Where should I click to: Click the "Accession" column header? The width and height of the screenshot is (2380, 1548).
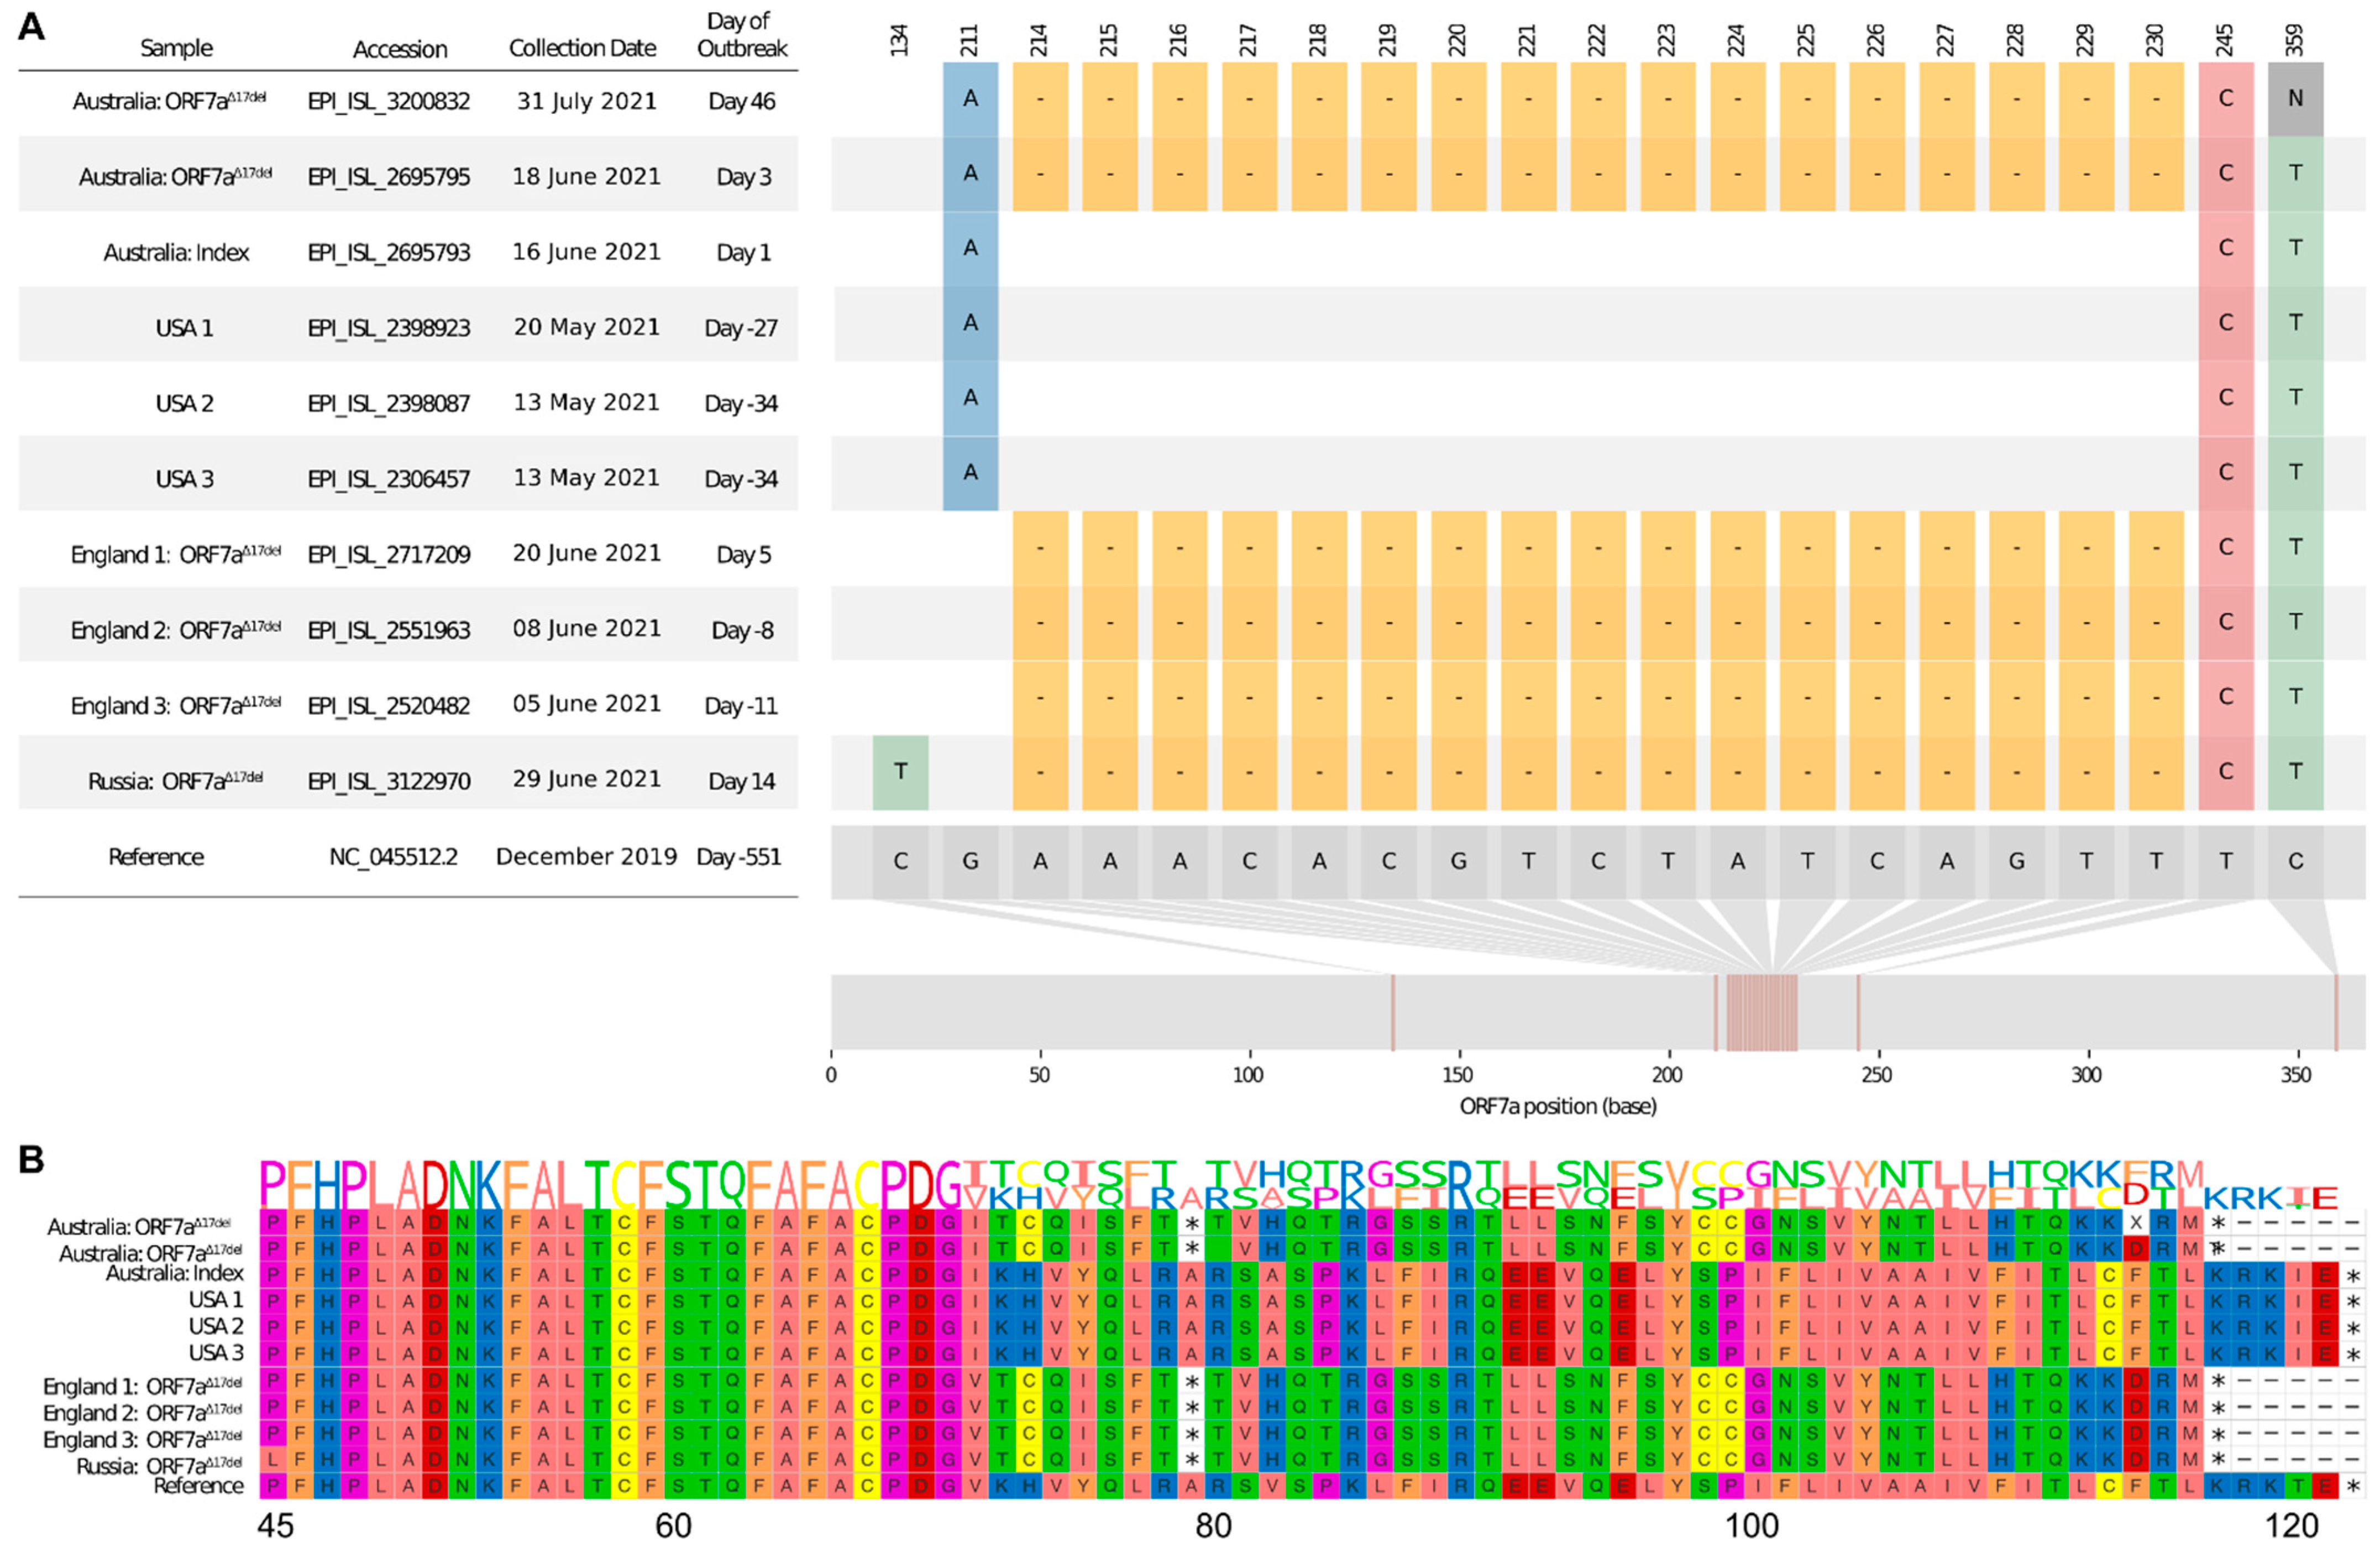[400, 49]
